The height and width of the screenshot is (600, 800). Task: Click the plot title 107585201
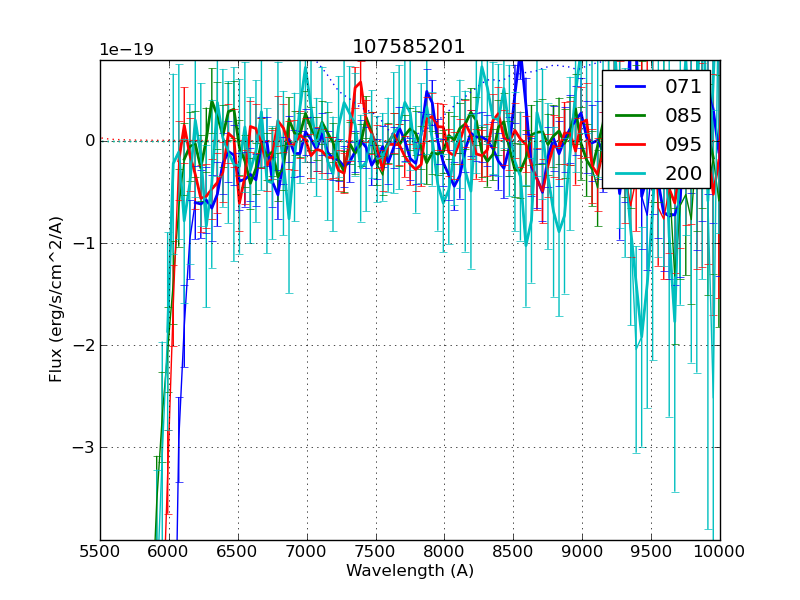[x=409, y=47]
